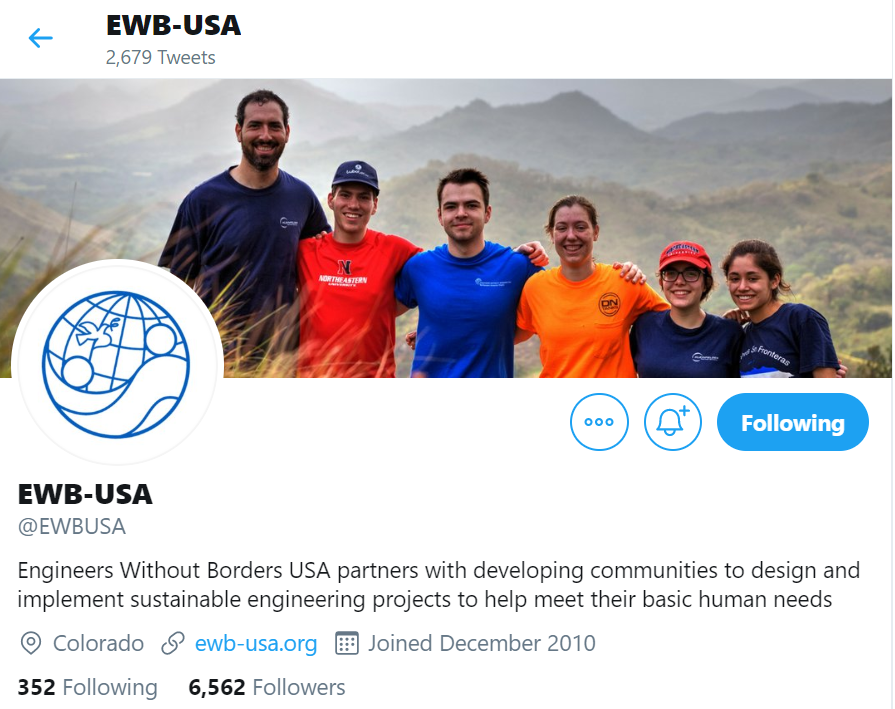Click the EWB-USA globe profile picture
The image size is (895, 709).
tap(116, 364)
